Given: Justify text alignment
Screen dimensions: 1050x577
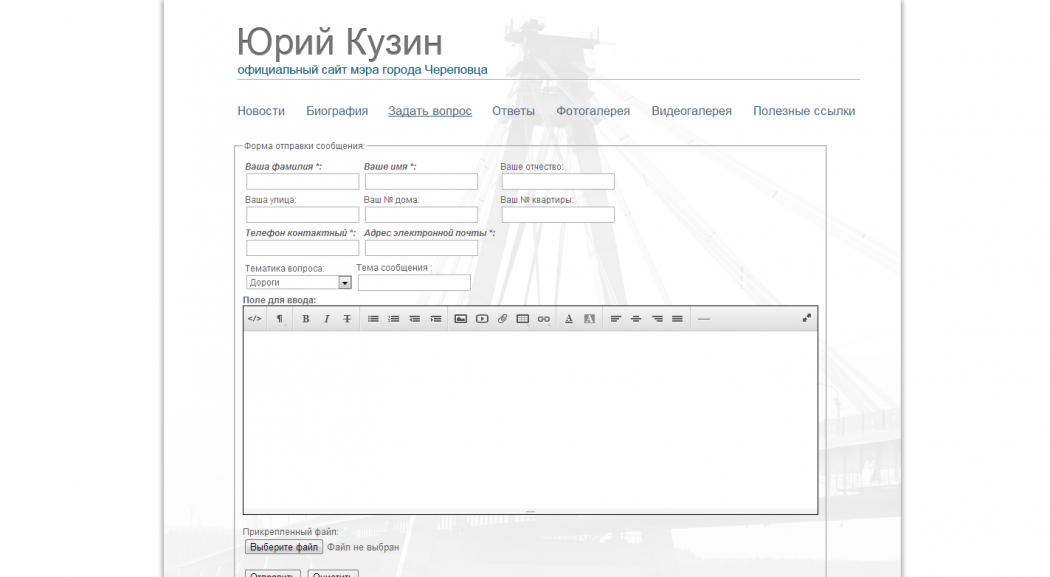Looking at the screenshot, I should coord(678,319).
